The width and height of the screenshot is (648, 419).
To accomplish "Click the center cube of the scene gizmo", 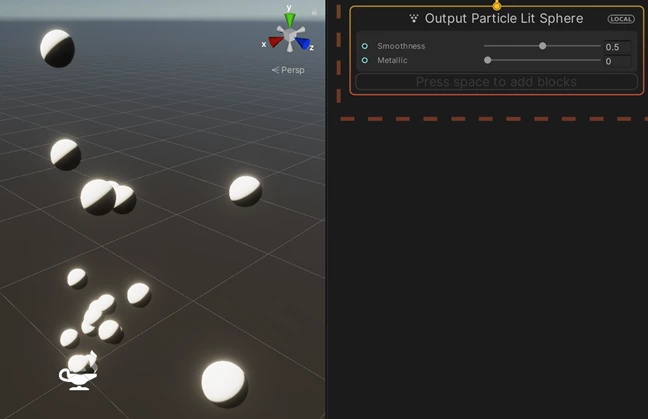I will point(289,34).
